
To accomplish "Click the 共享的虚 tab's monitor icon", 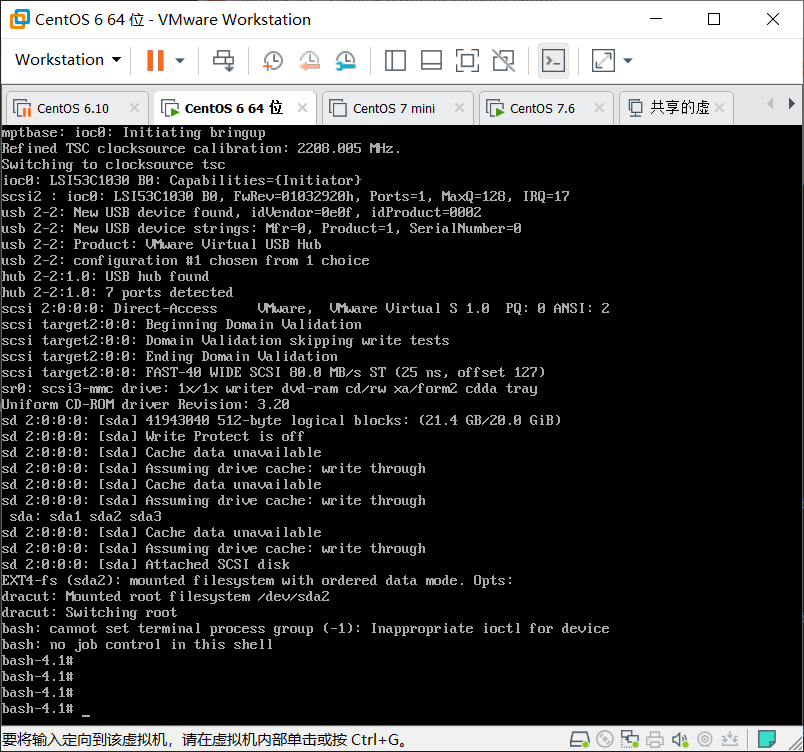I will pos(635,108).
